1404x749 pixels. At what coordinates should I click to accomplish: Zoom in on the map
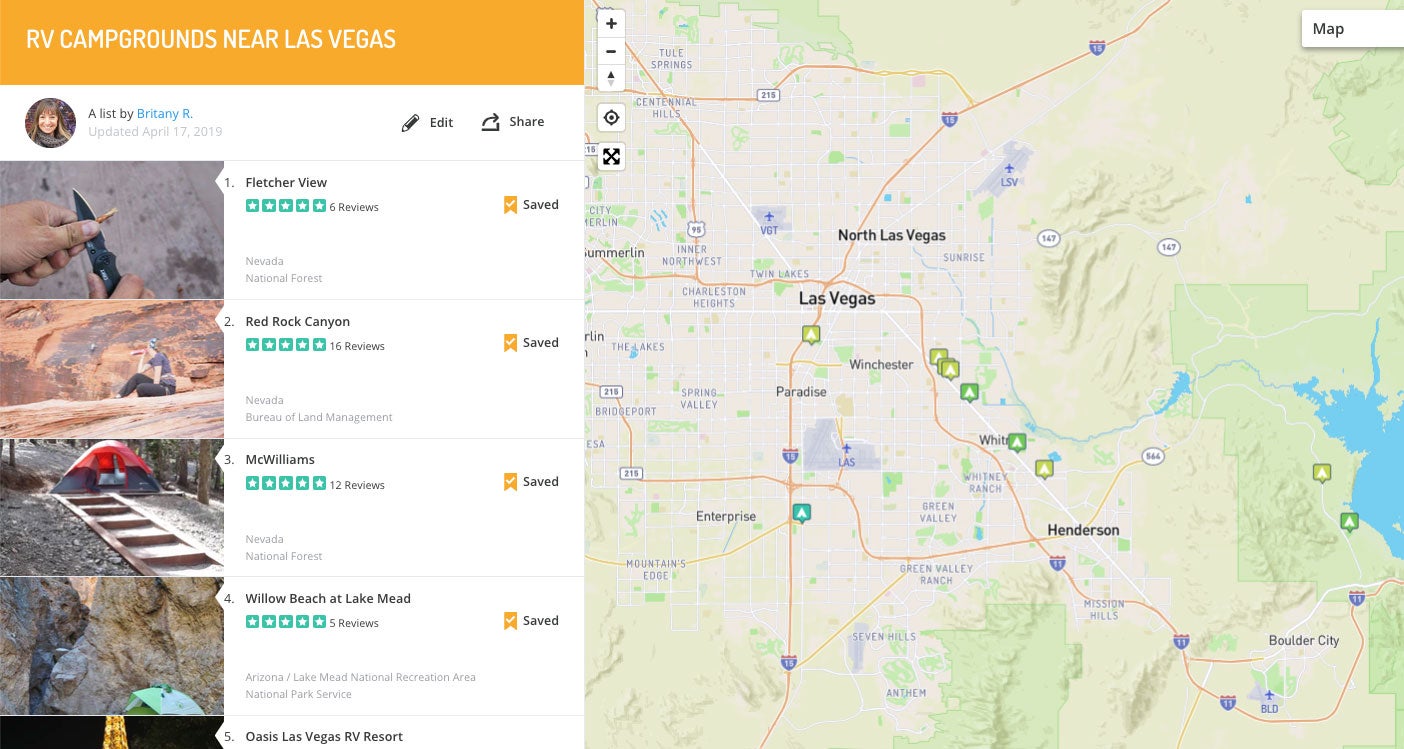point(611,23)
